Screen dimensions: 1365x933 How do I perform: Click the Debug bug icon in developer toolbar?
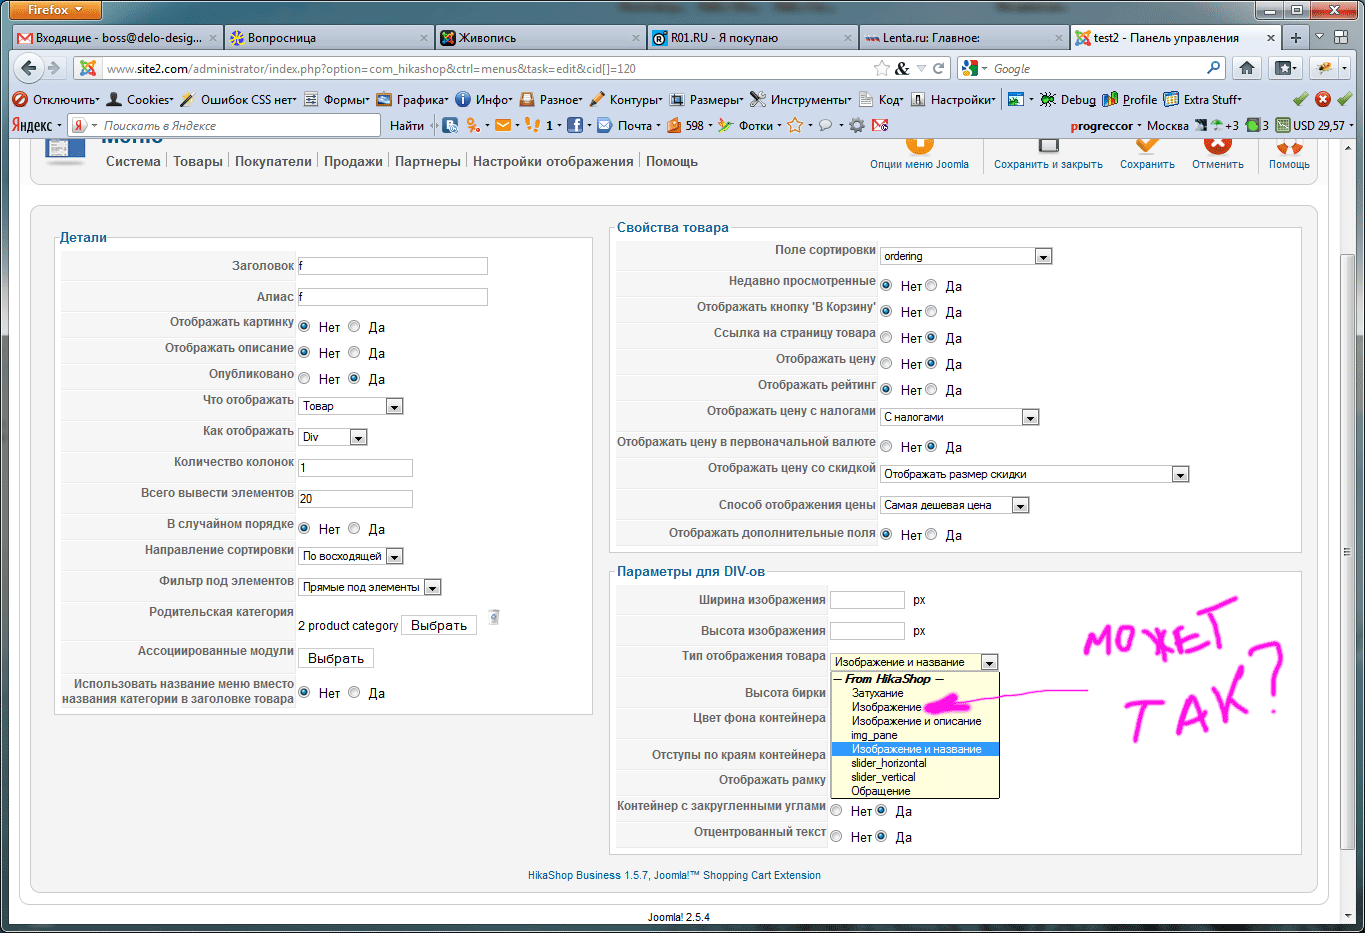pyautogui.click(x=1048, y=99)
